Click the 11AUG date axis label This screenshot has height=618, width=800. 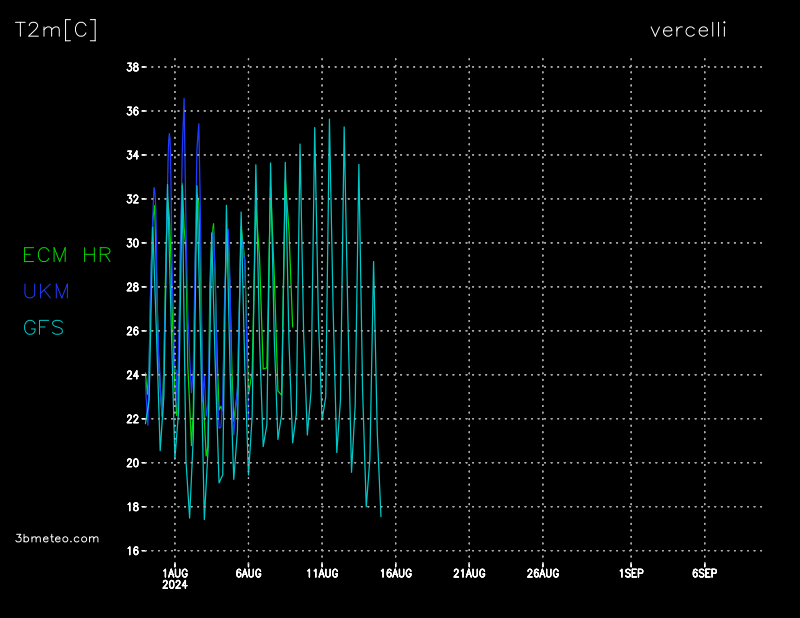tap(322, 573)
